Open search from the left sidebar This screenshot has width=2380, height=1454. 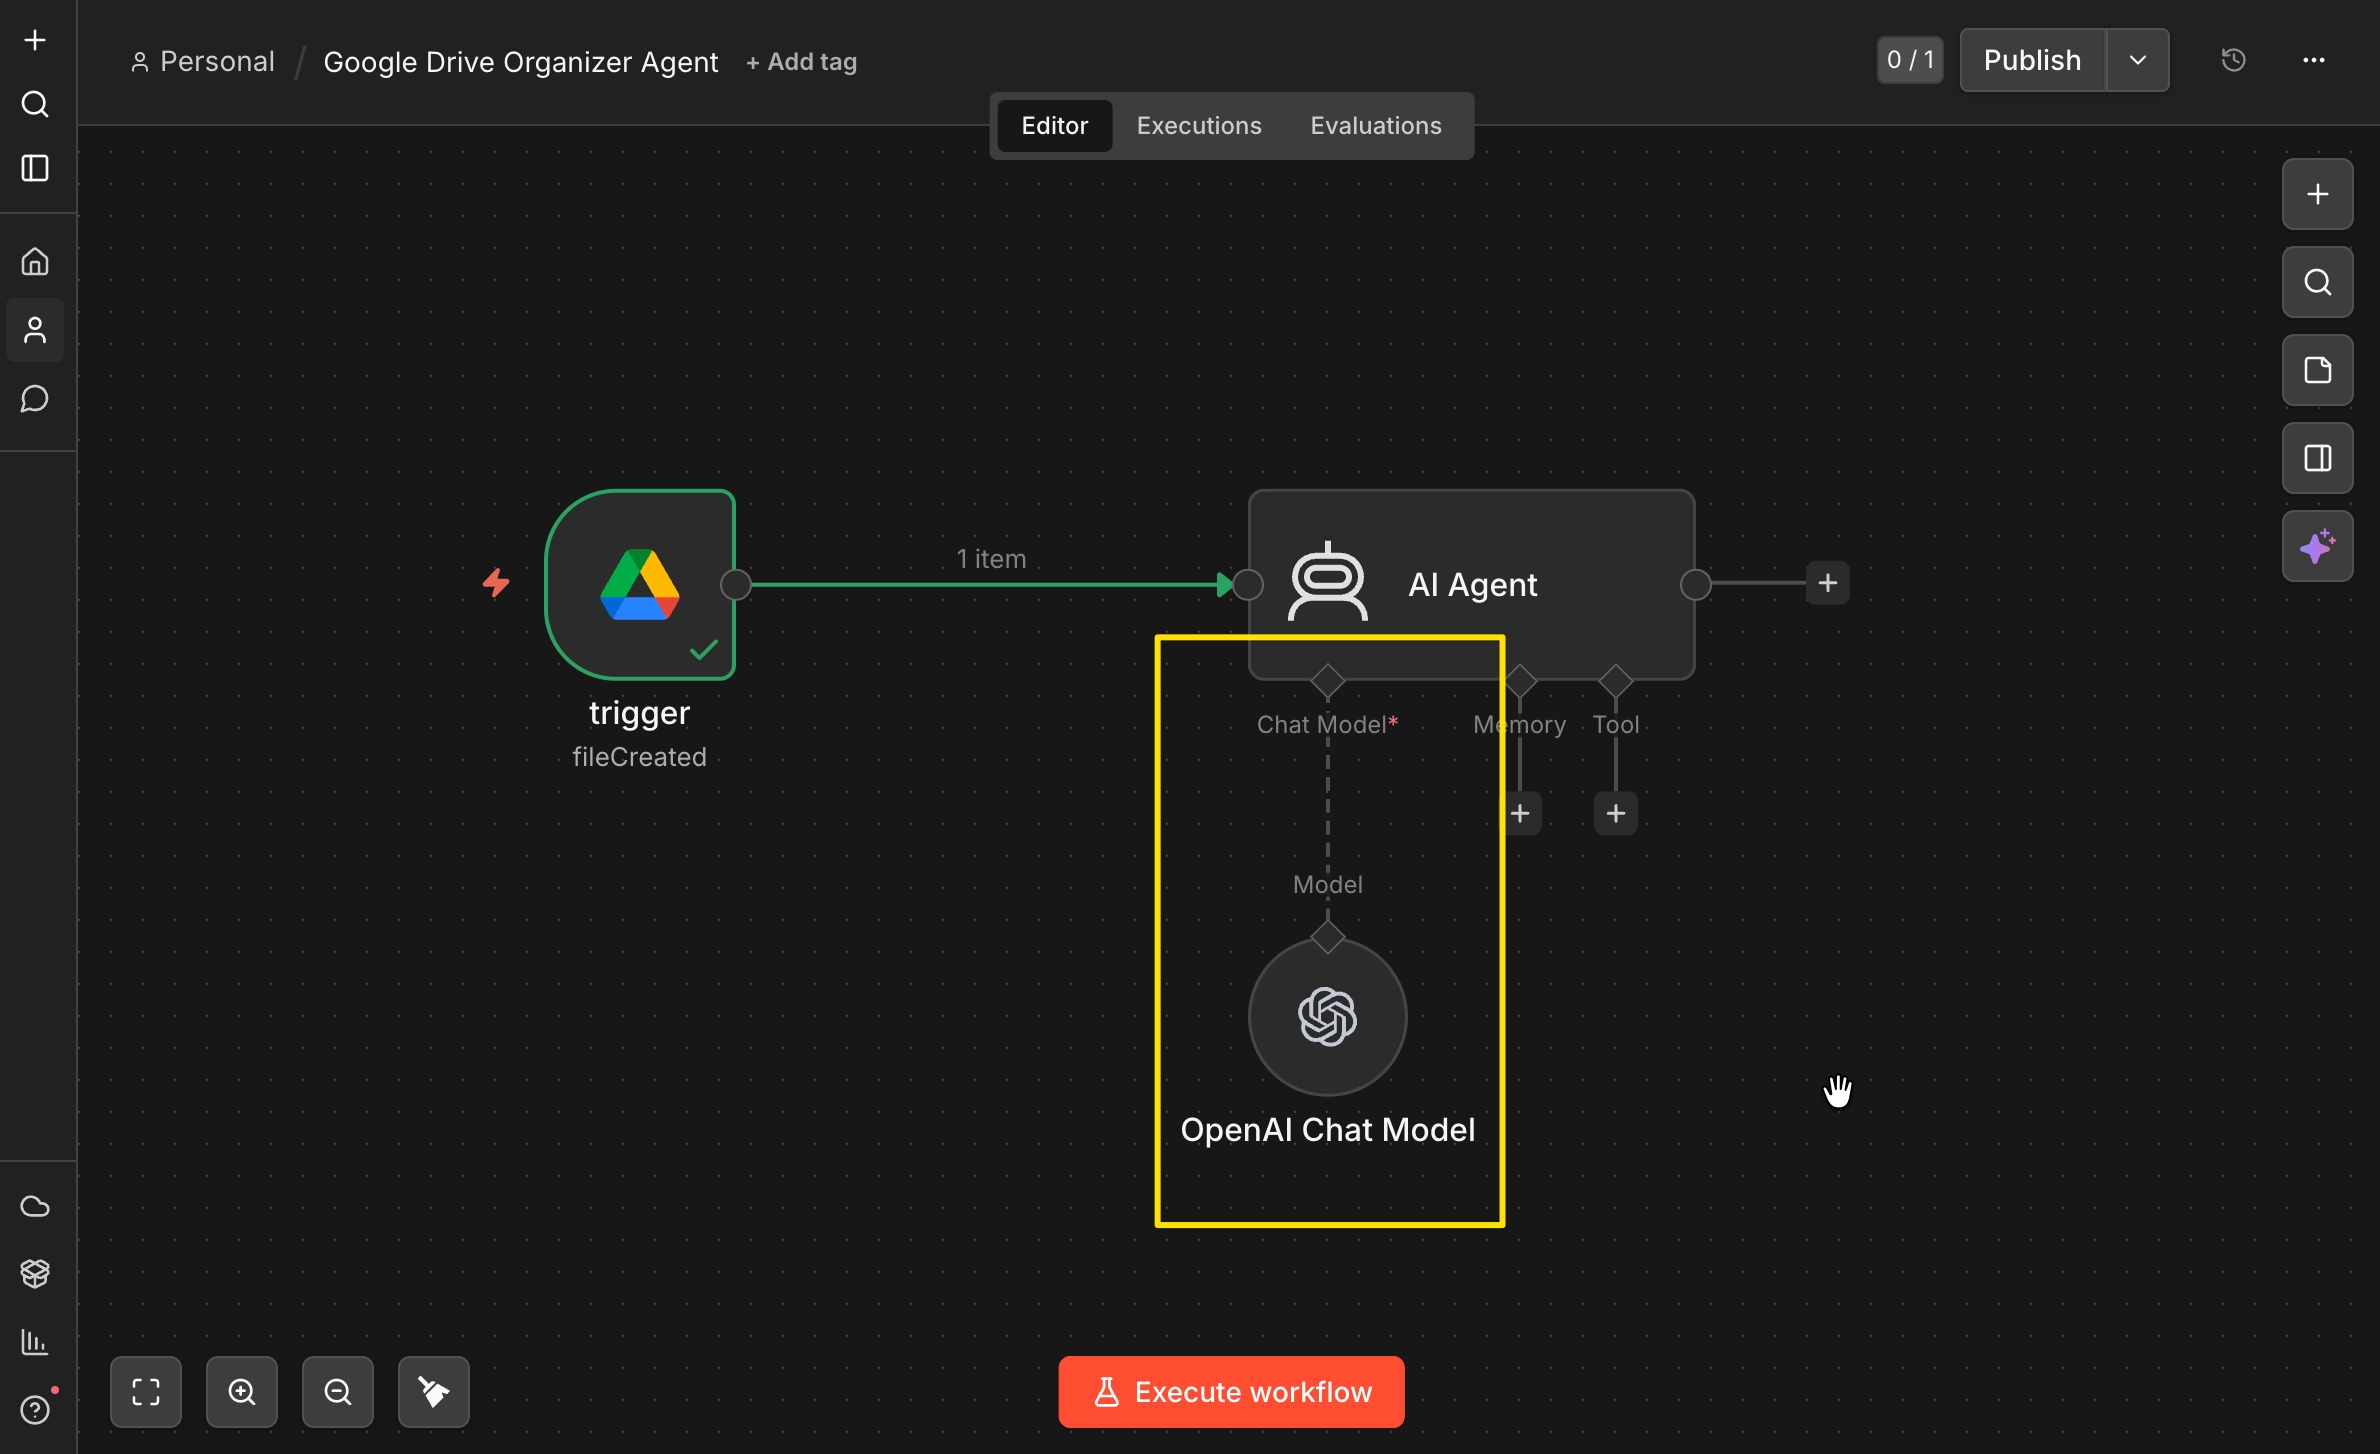point(35,104)
